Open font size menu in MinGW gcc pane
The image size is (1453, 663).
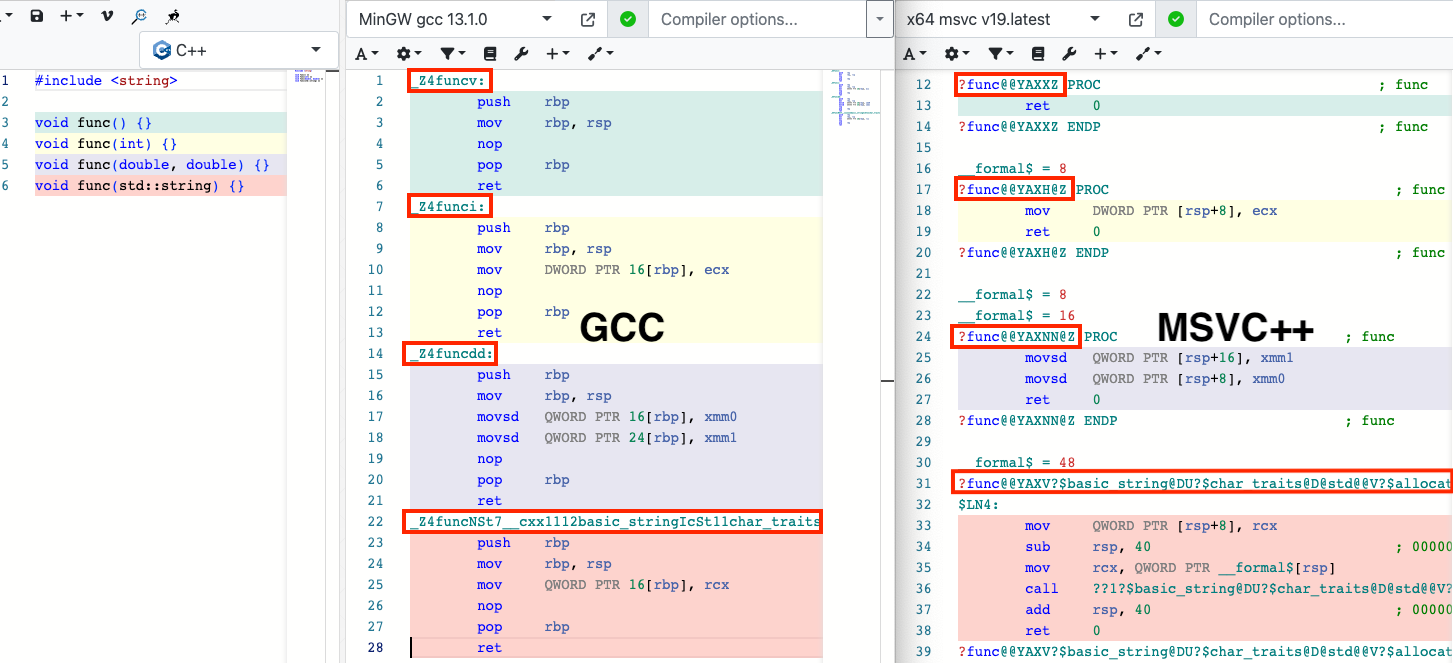[x=367, y=54]
